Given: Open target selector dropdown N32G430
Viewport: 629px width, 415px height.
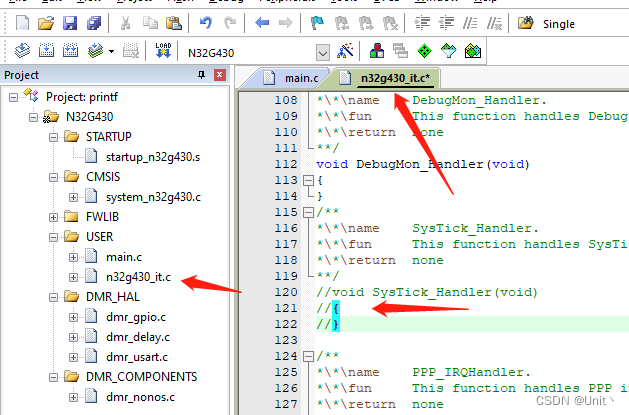Looking at the screenshot, I should point(323,53).
